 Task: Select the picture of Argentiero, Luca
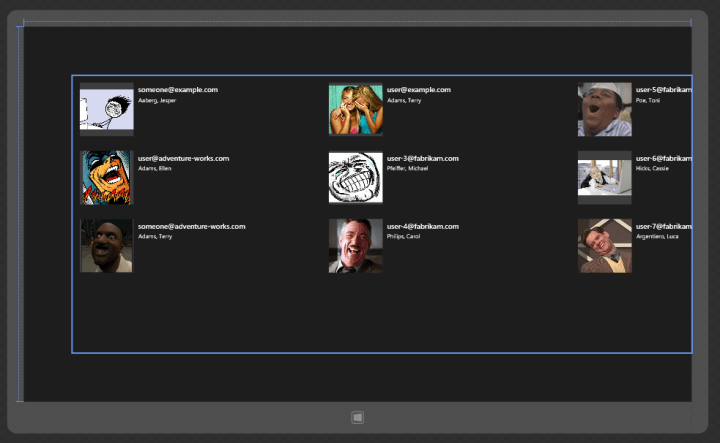[604, 246]
